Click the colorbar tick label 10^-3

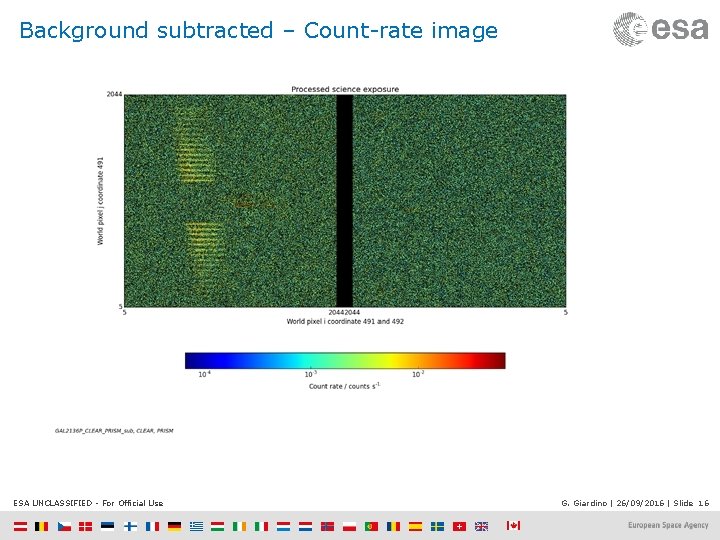coord(311,374)
